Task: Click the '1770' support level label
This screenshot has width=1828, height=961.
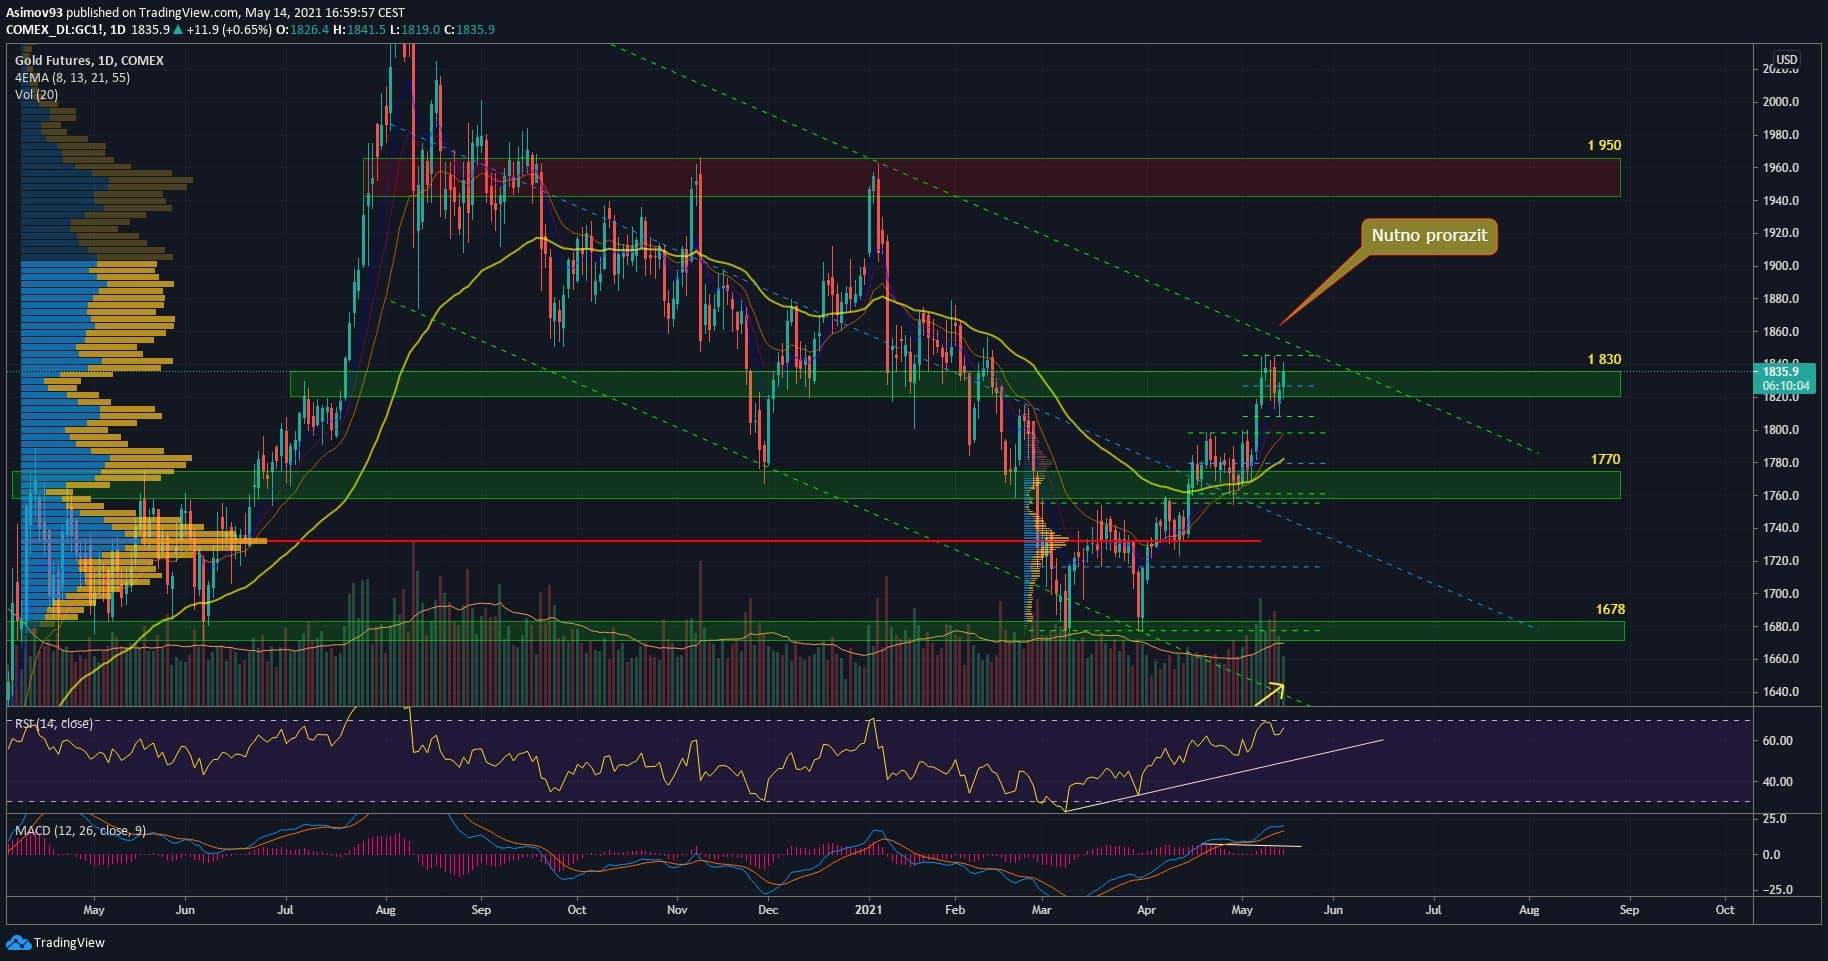Action: [1605, 459]
